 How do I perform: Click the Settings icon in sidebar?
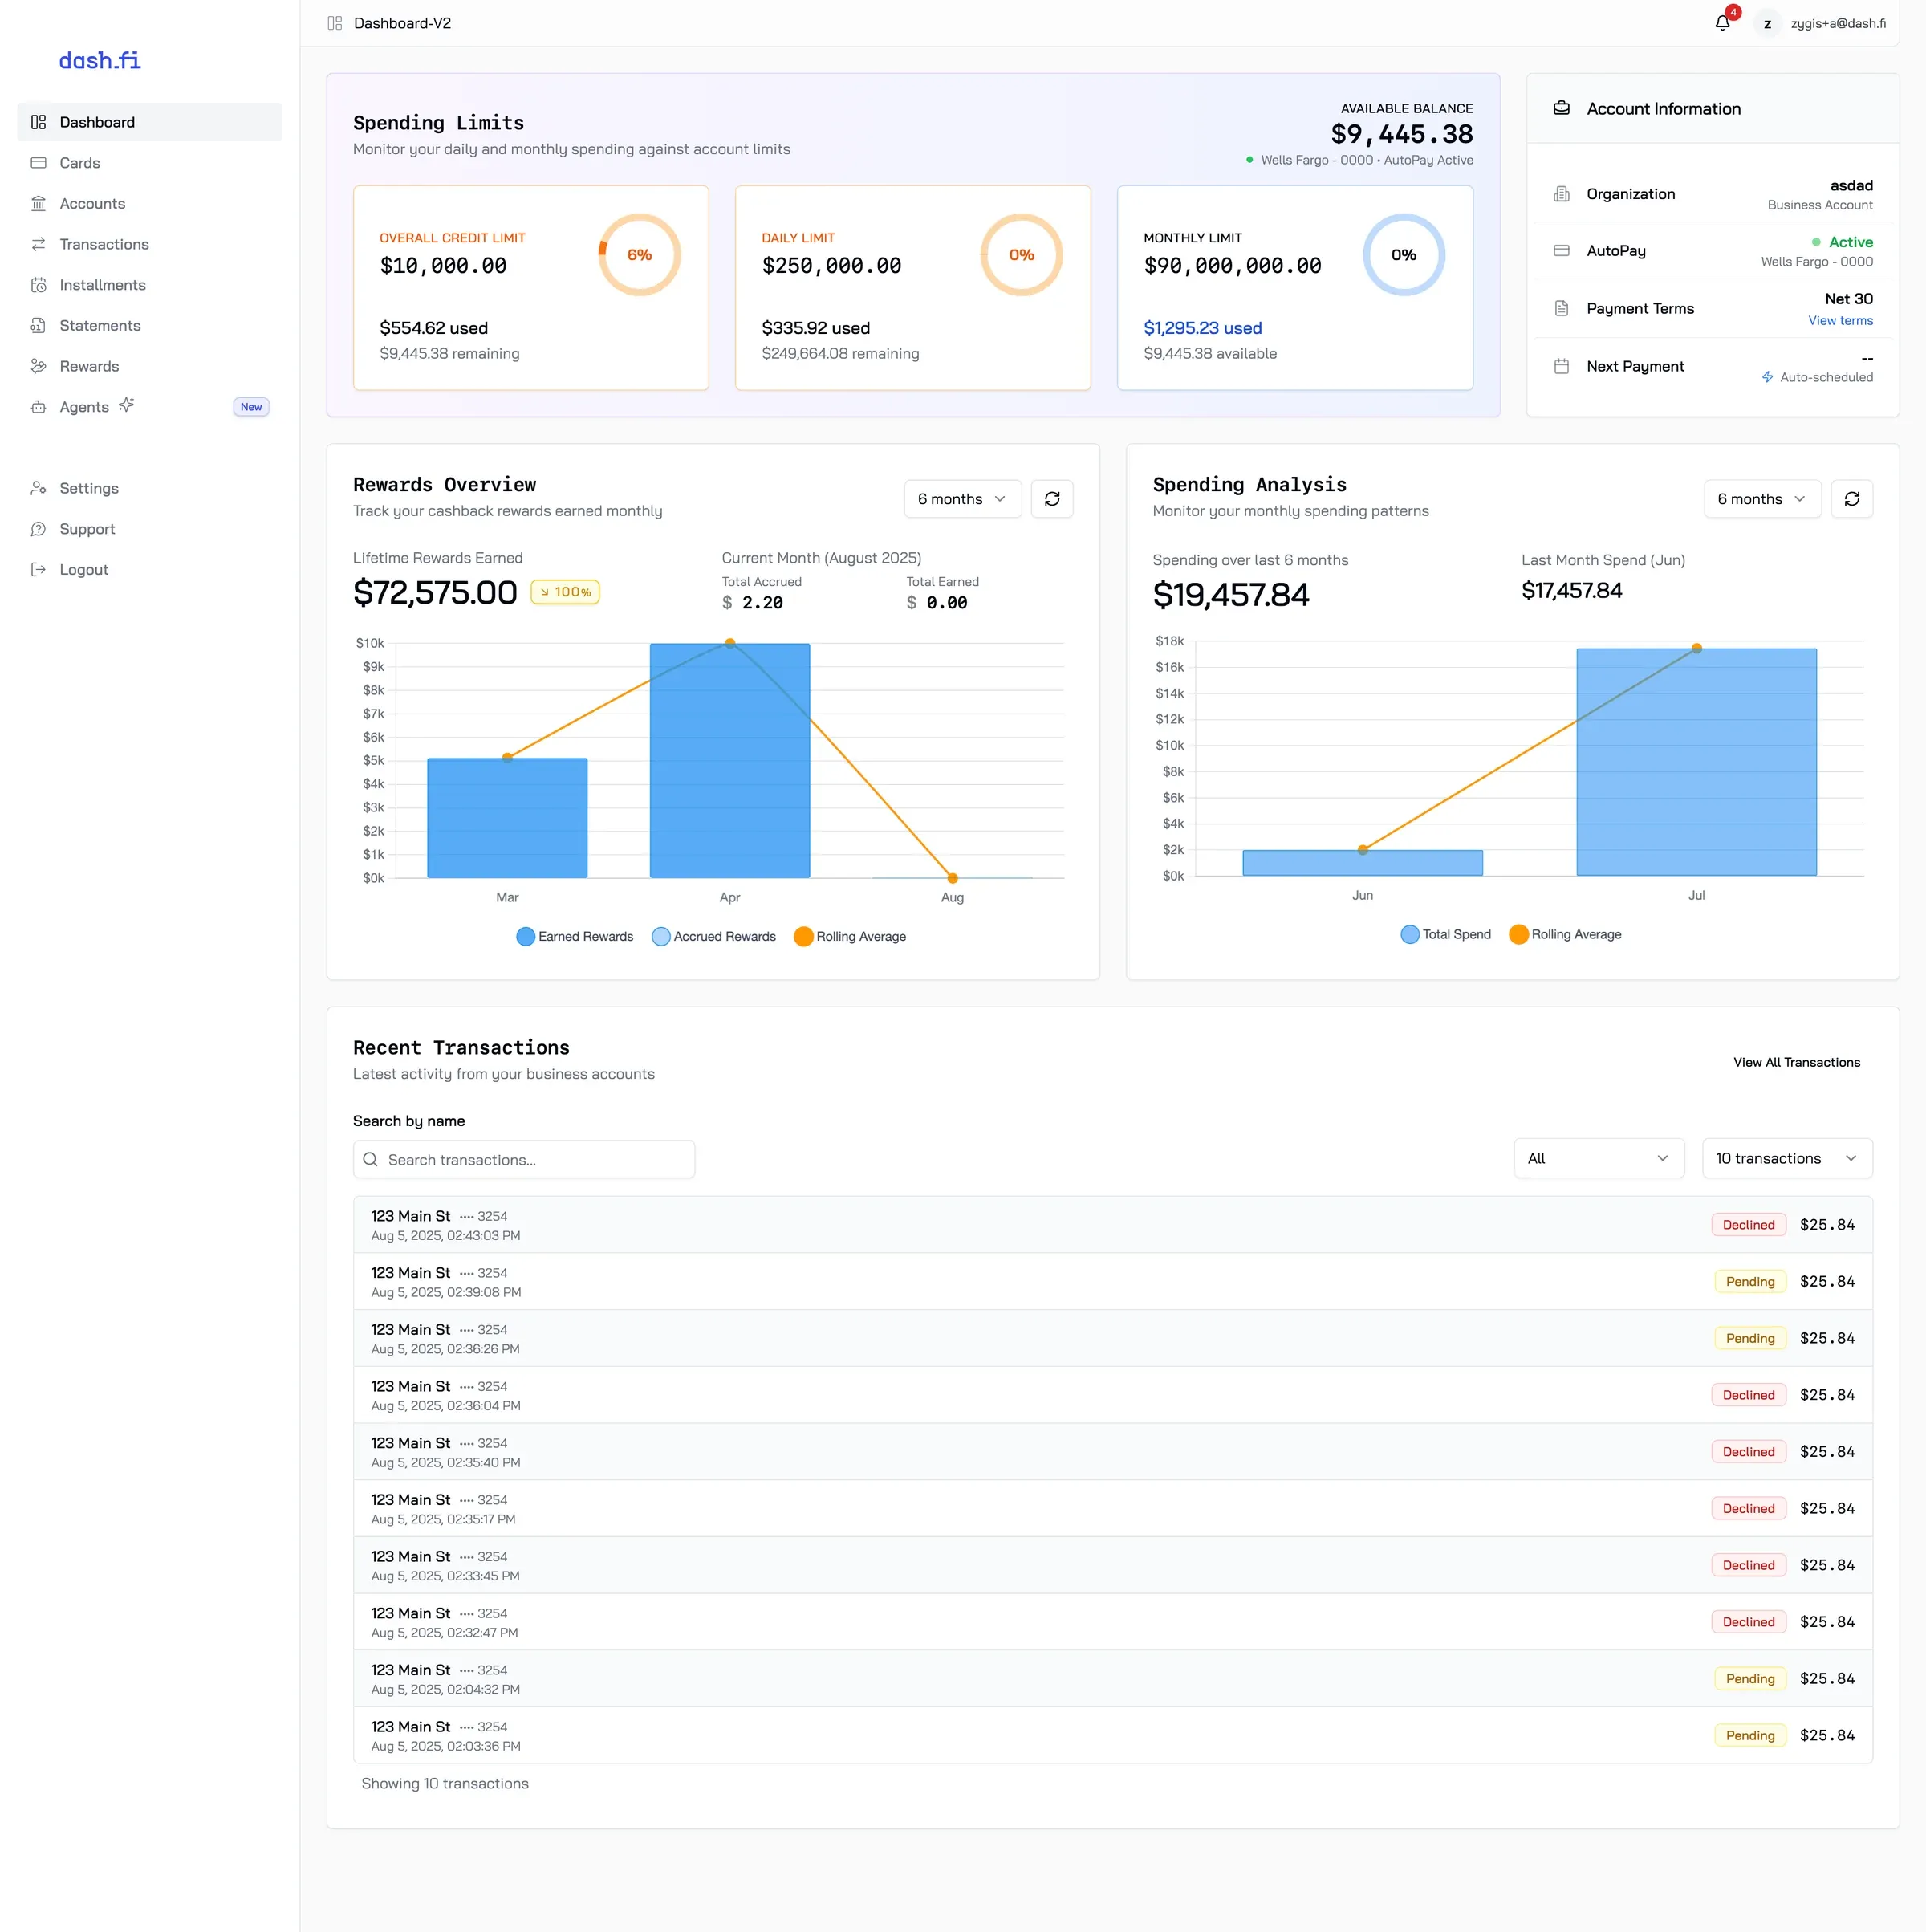coord(38,488)
